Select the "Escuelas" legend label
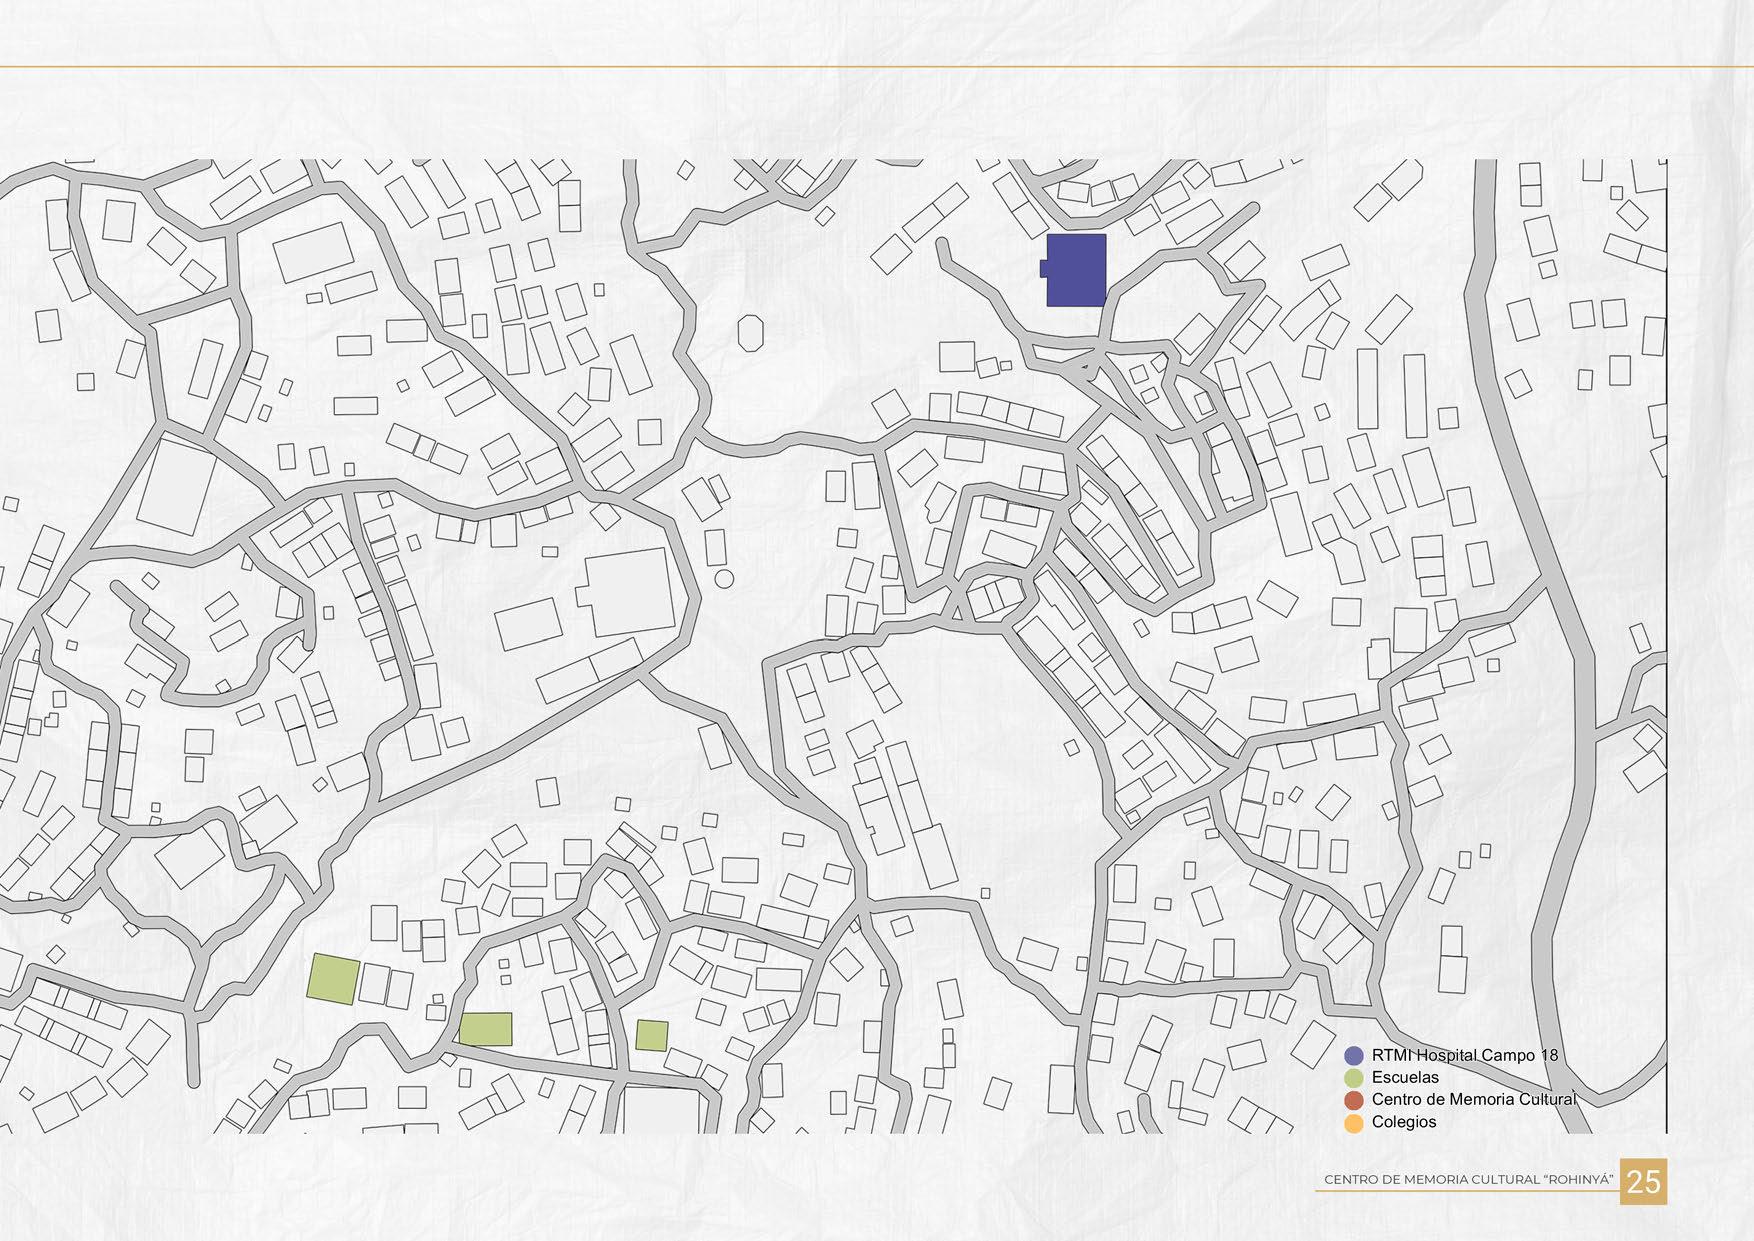Image resolution: width=1754 pixels, height=1241 pixels. 1405,1078
